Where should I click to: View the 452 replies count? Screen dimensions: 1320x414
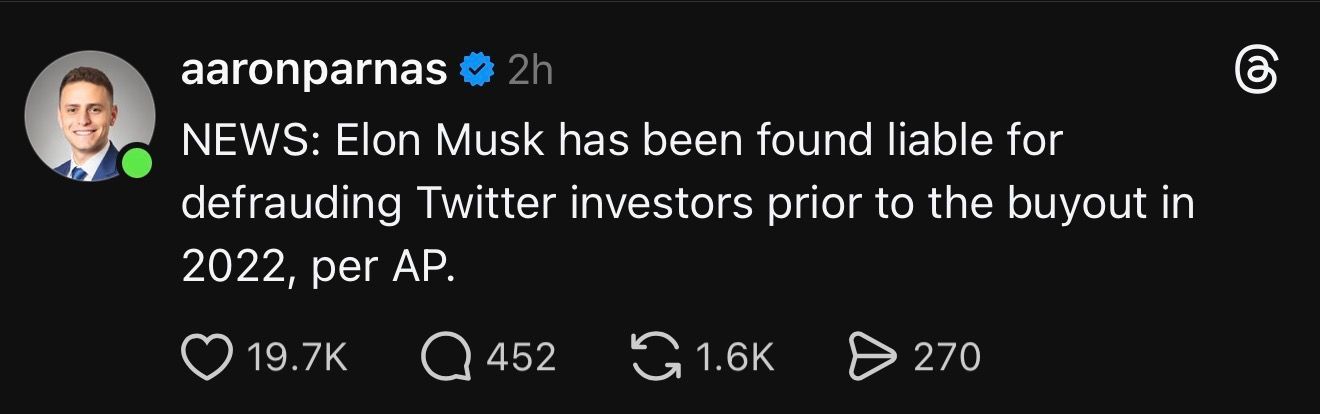click(520, 357)
